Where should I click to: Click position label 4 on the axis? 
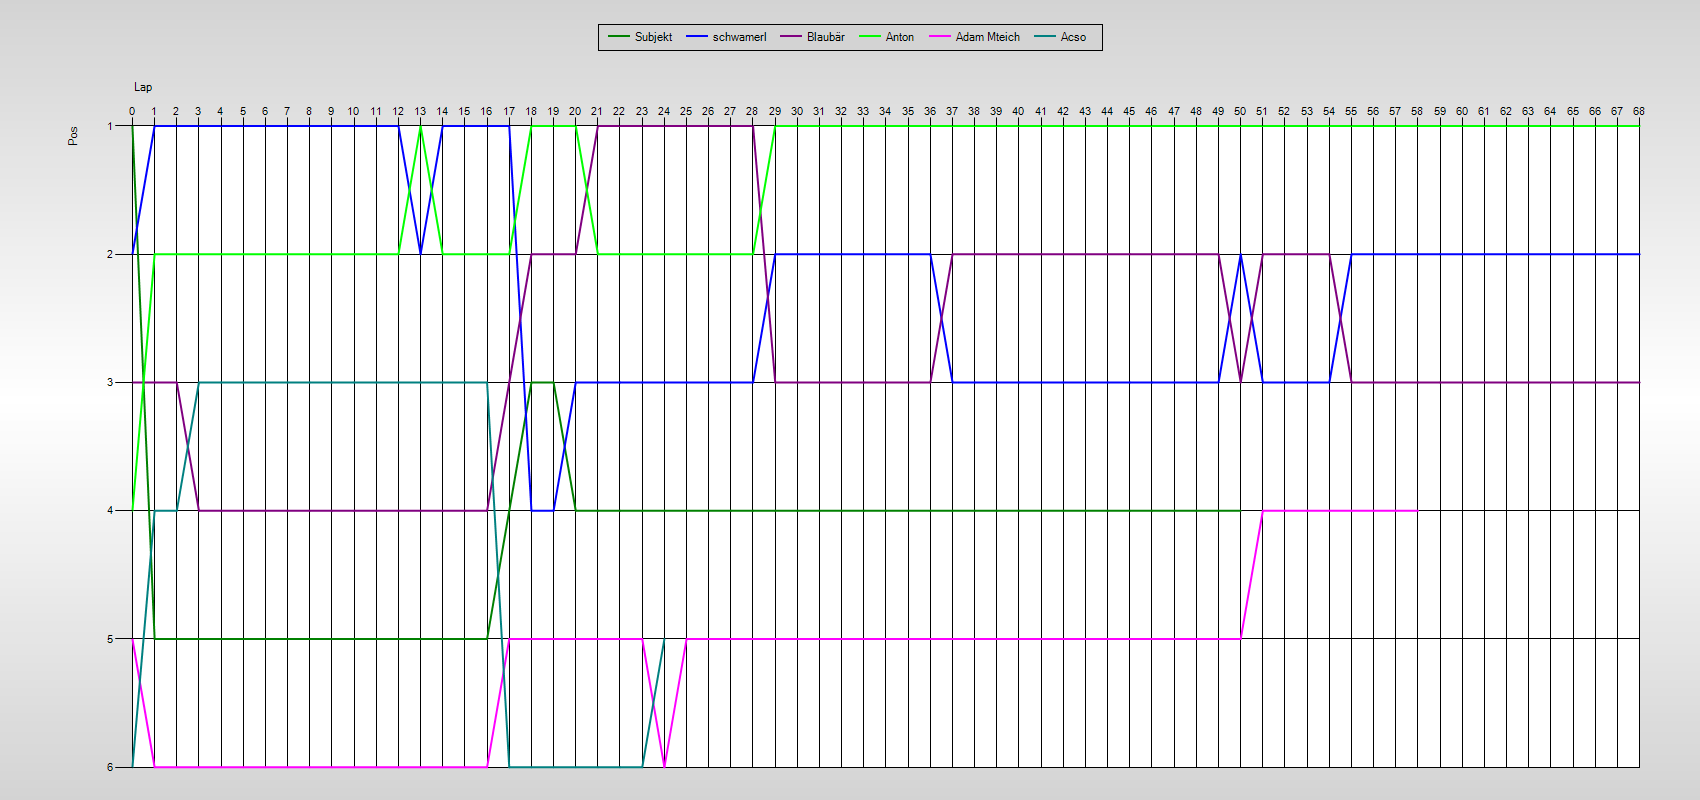pyautogui.click(x=110, y=510)
